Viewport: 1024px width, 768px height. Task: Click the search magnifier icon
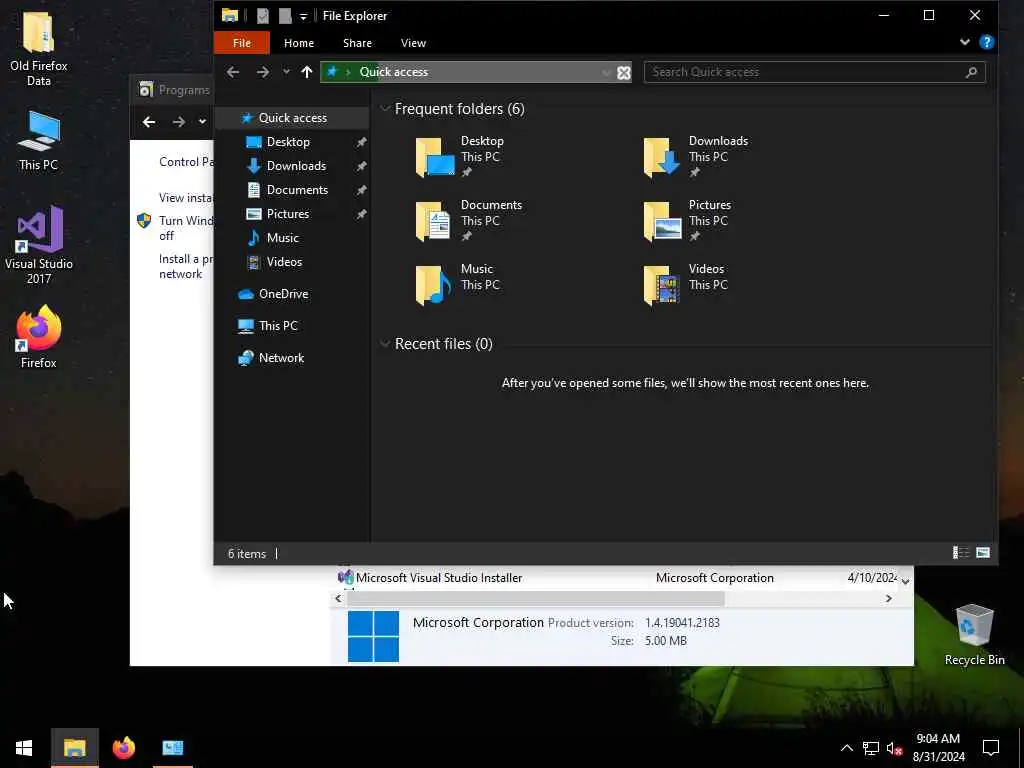[x=971, y=72]
